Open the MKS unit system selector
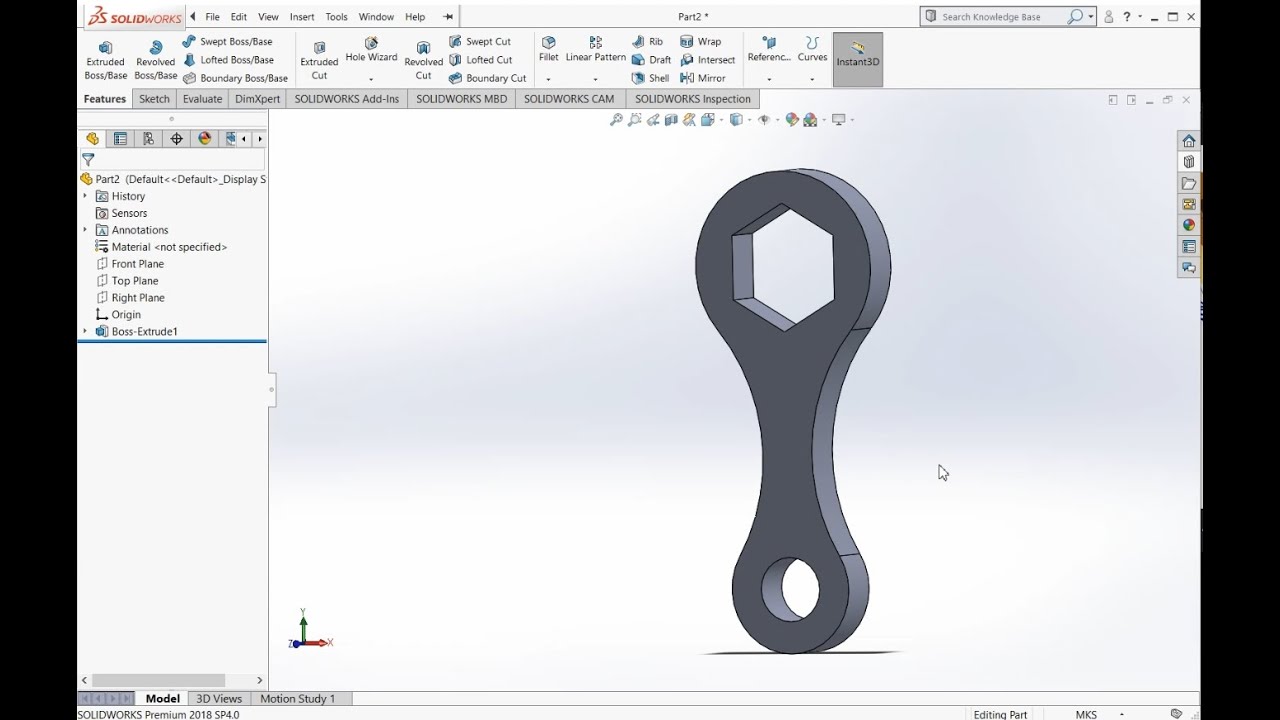The width and height of the screenshot is (1280, 720). coord(1098,714)
